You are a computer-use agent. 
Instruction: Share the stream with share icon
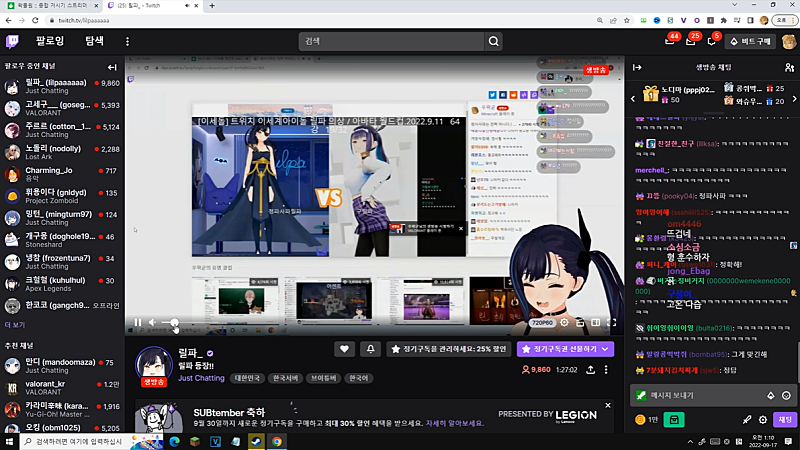point(590,370)
